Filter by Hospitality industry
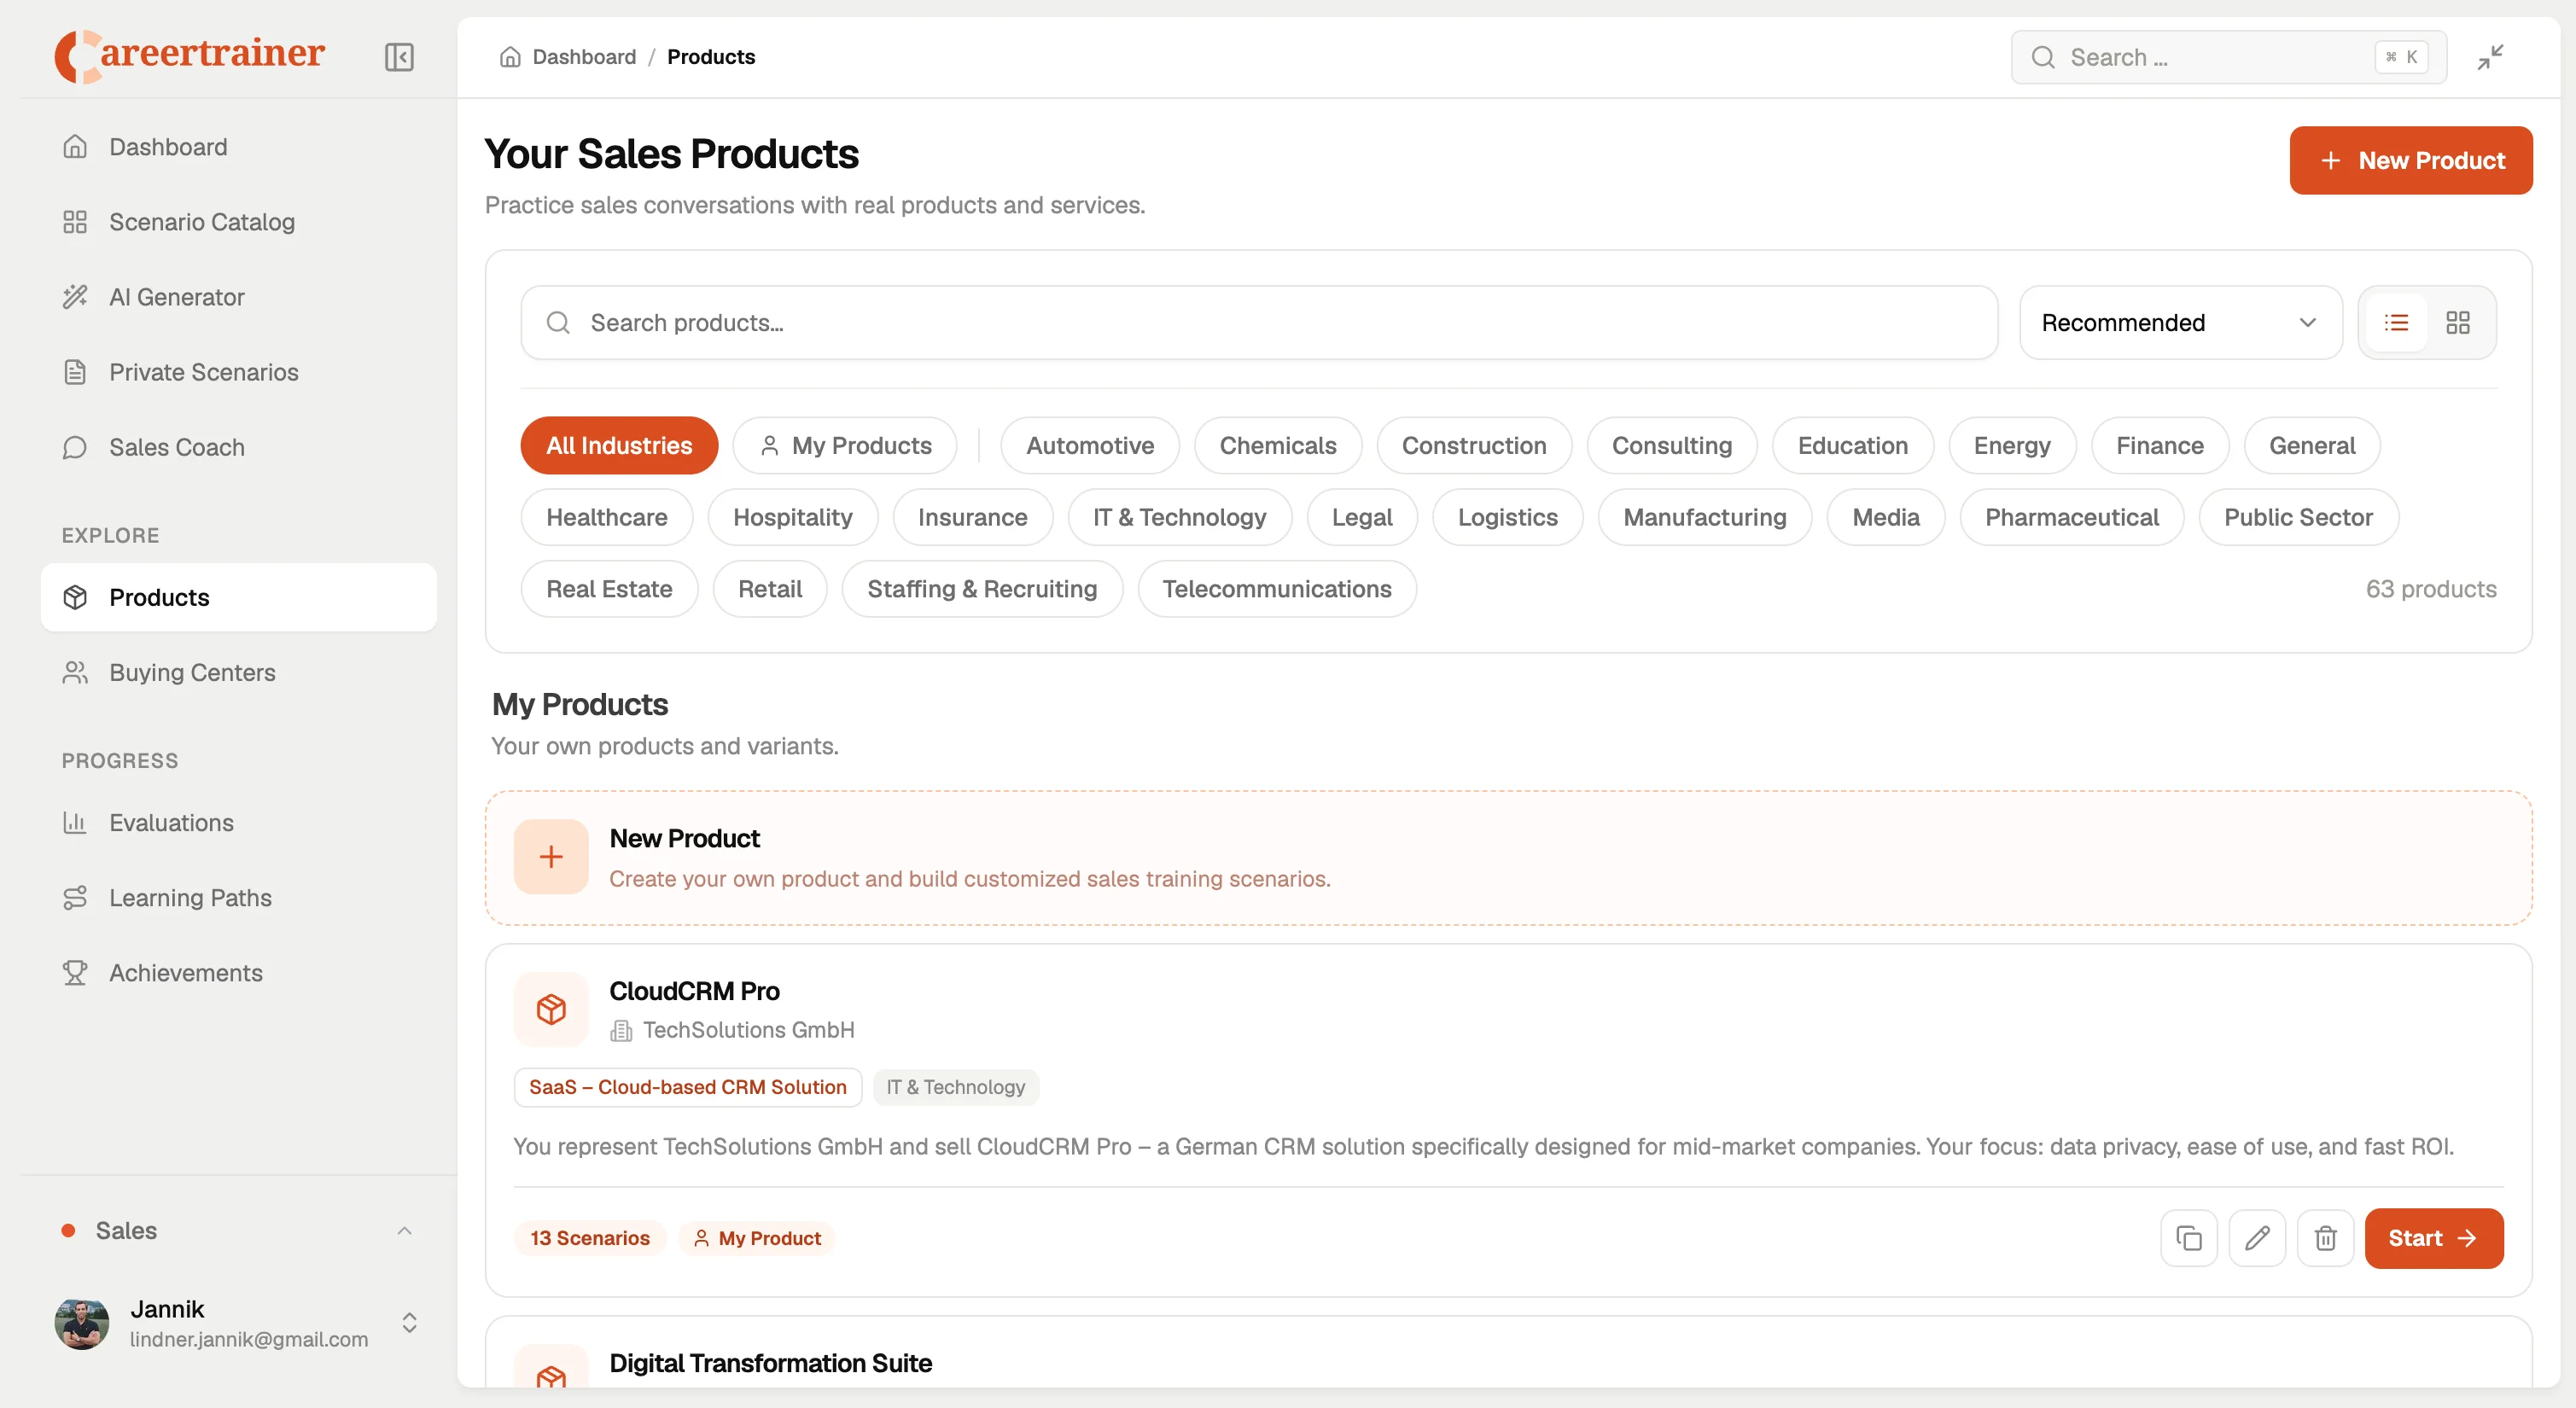2576x1408 pixels. [x=792, y=517]
